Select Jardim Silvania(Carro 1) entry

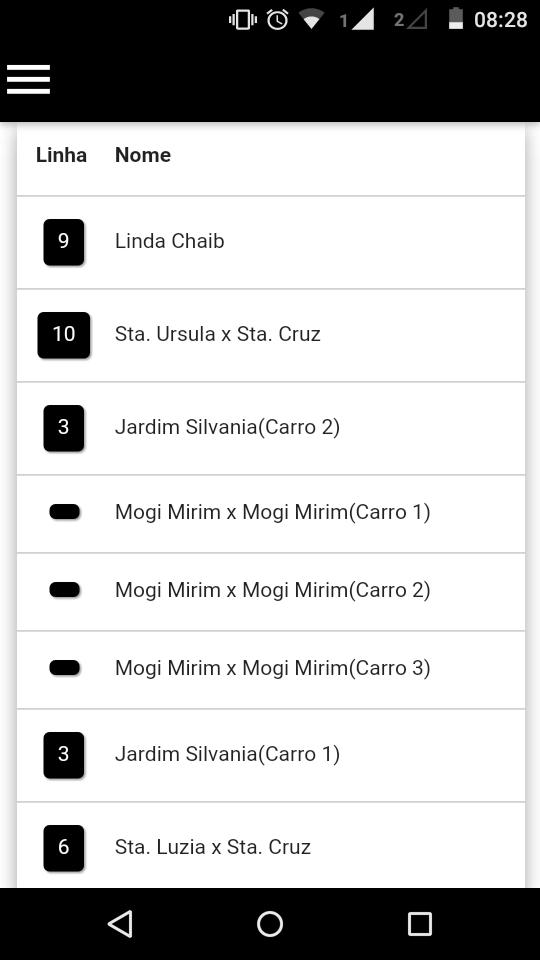coord(271,756)
